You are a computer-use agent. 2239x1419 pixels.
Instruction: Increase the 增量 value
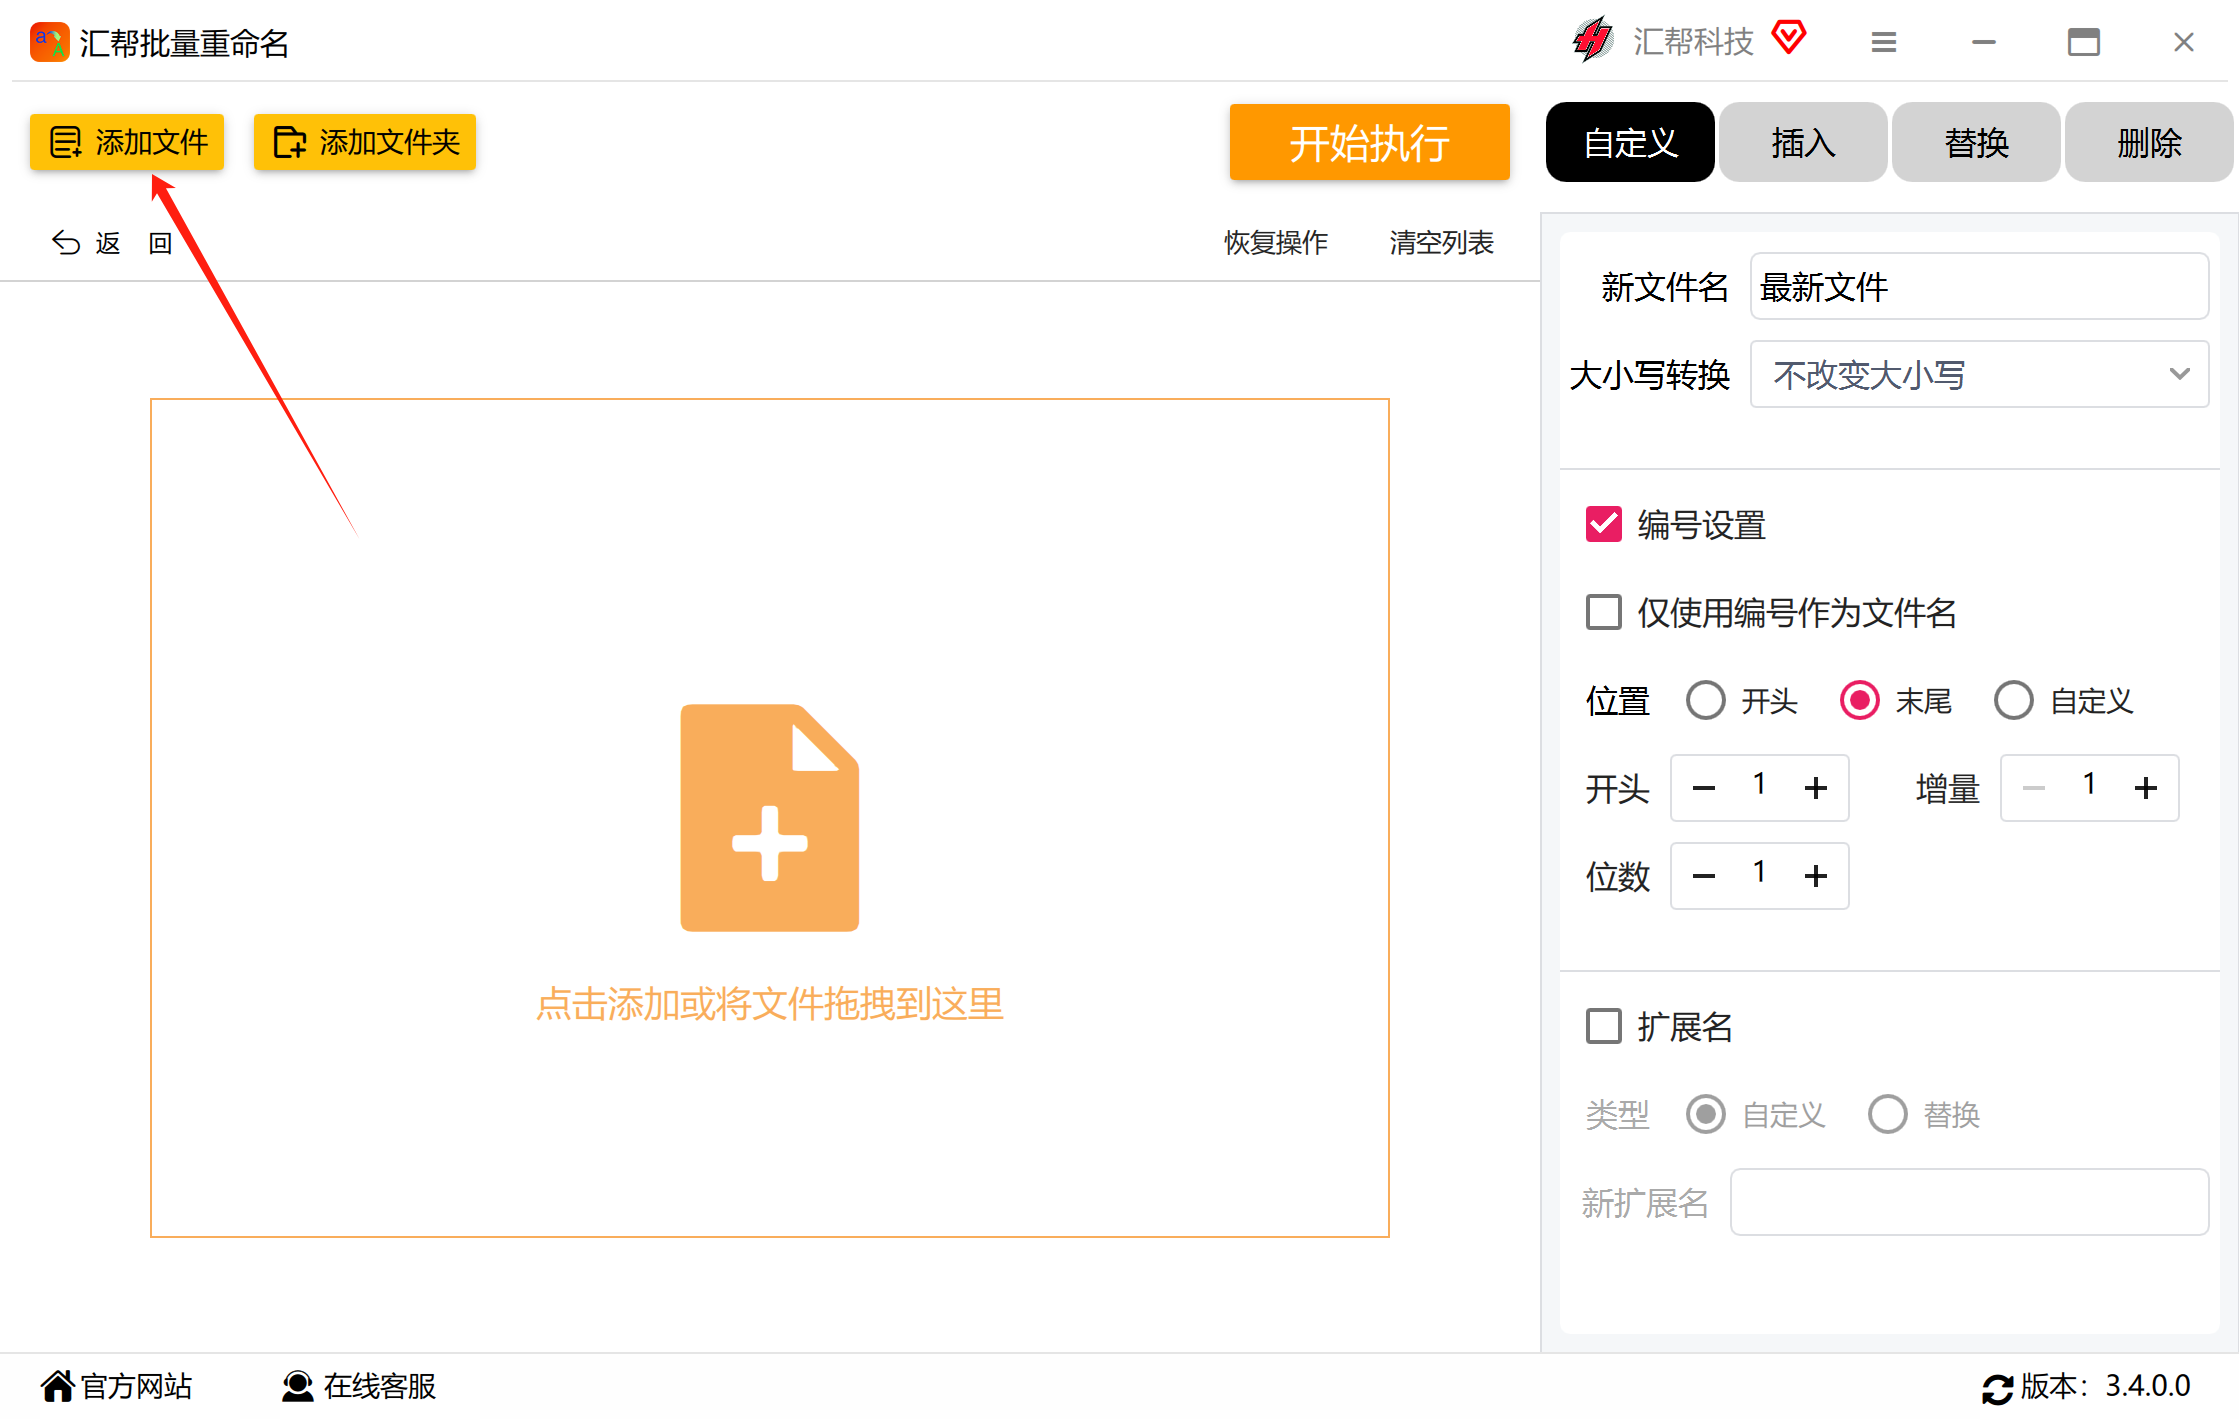tap(2146, 788)
